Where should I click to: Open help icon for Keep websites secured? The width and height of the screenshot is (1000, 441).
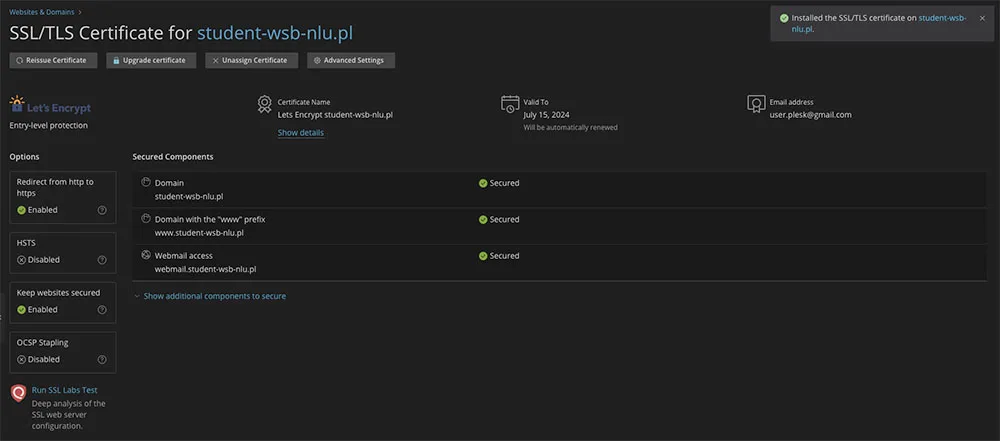(102, 310)
